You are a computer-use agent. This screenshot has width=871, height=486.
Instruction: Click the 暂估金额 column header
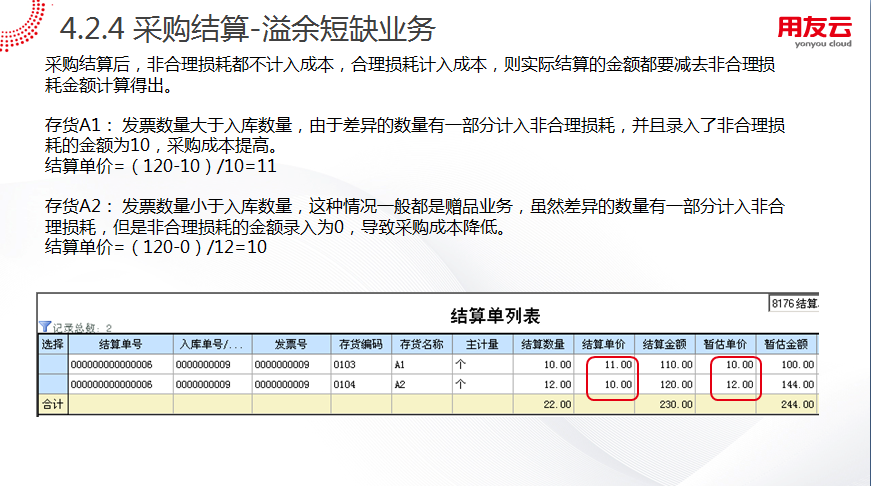tap(786, 344)
